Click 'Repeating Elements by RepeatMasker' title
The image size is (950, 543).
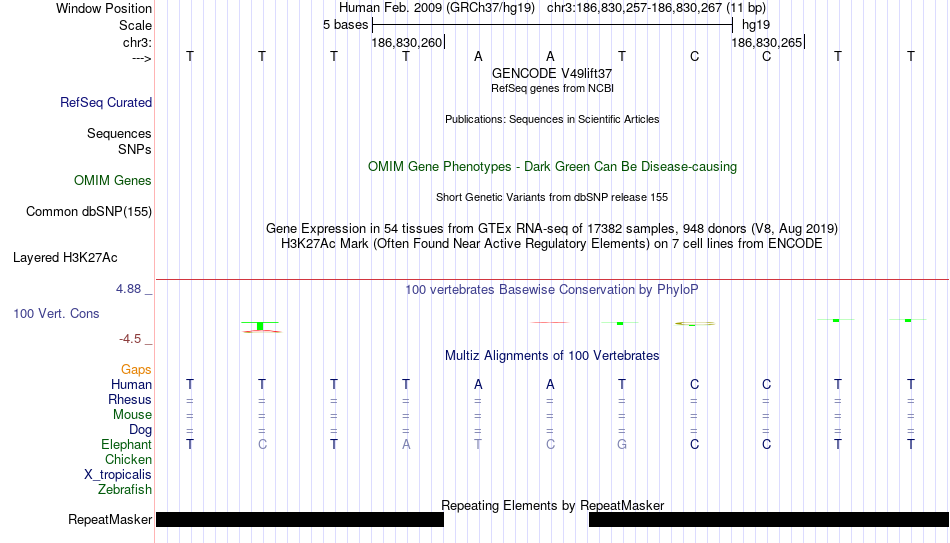(x=552, y=505)
